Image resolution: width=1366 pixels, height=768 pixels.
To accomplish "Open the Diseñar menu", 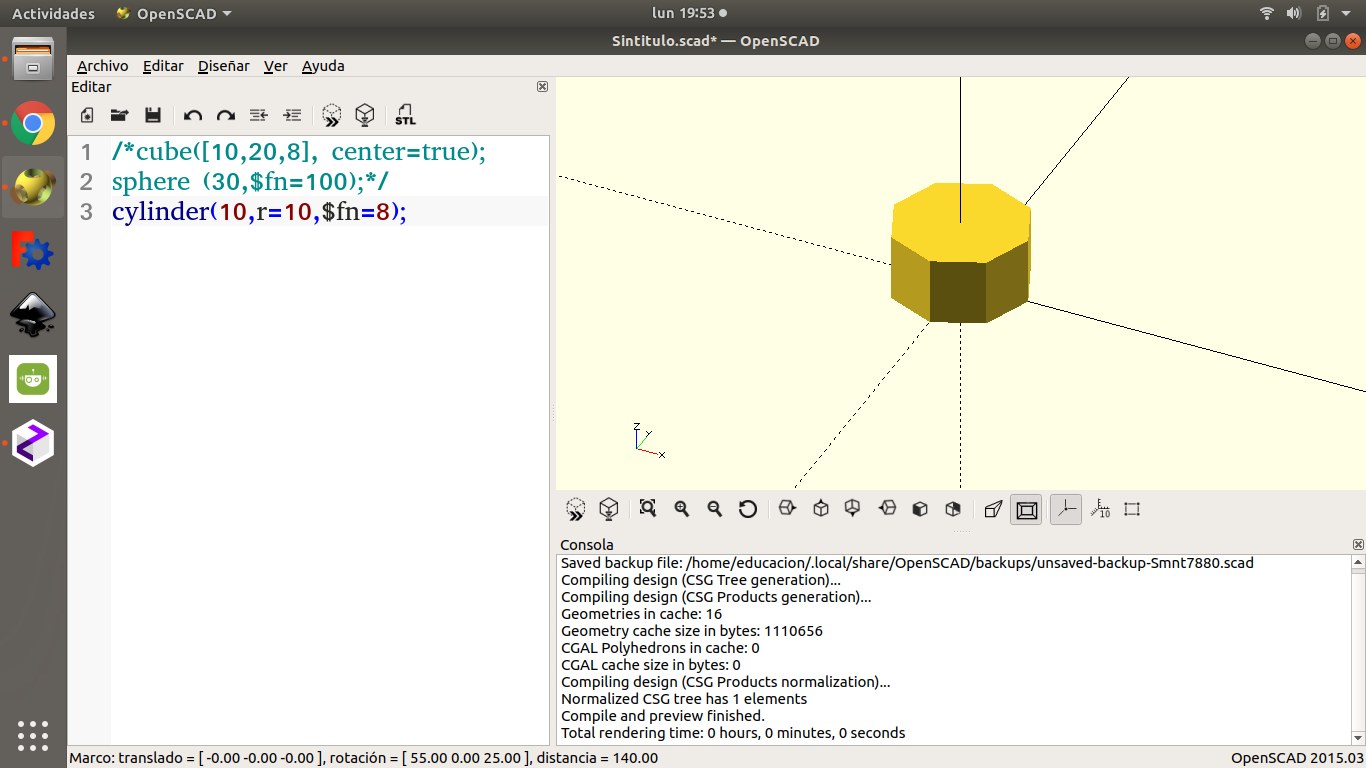I will point(222,66).
